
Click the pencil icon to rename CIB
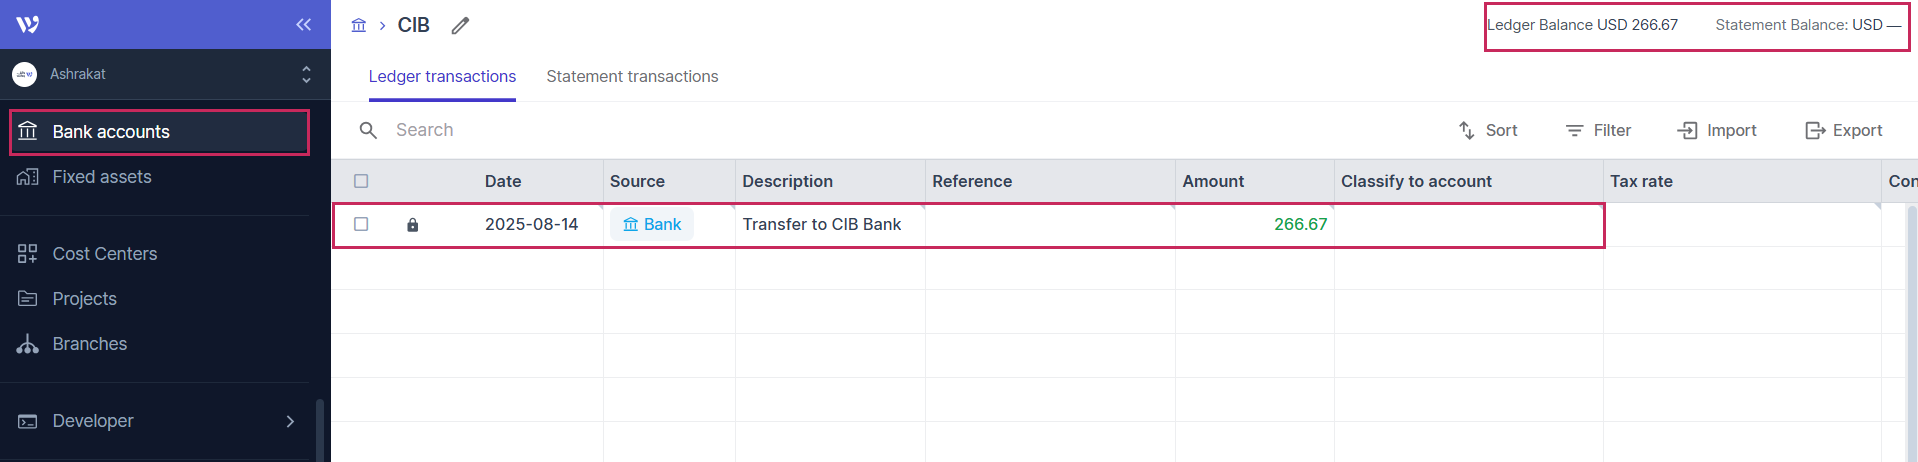tap(460, 26)
